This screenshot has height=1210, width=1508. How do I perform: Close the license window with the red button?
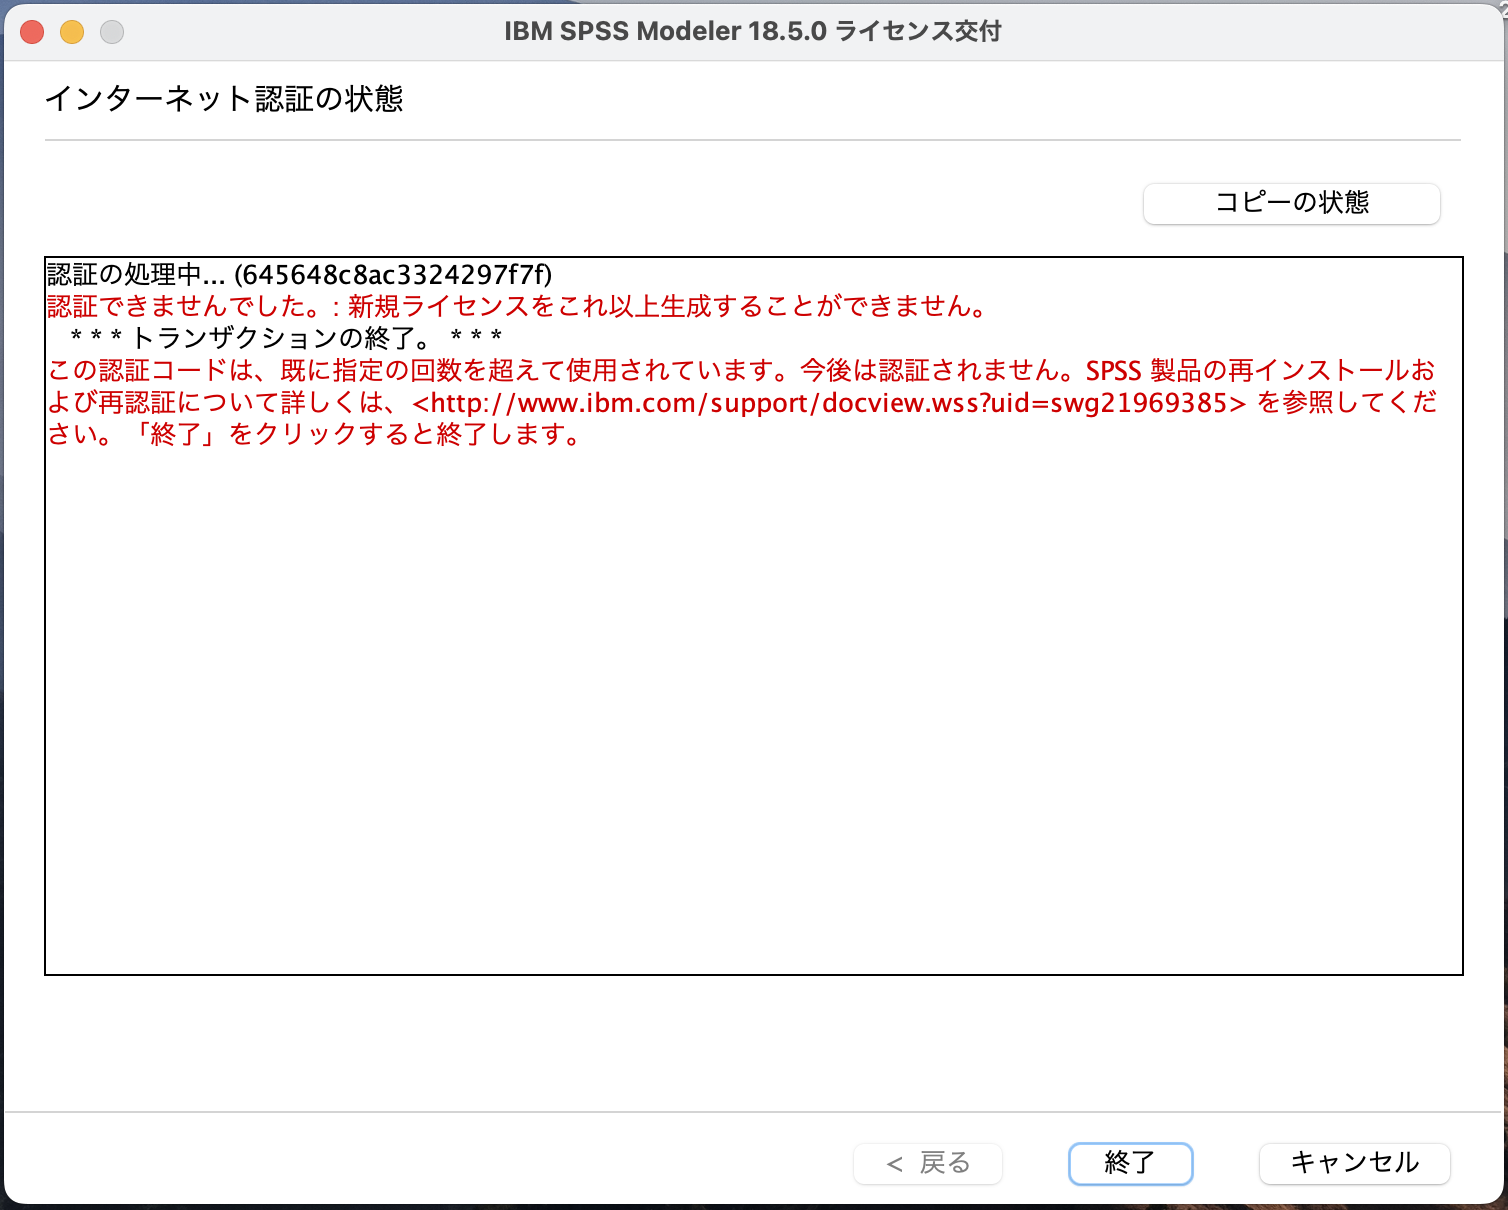[32, 32]
